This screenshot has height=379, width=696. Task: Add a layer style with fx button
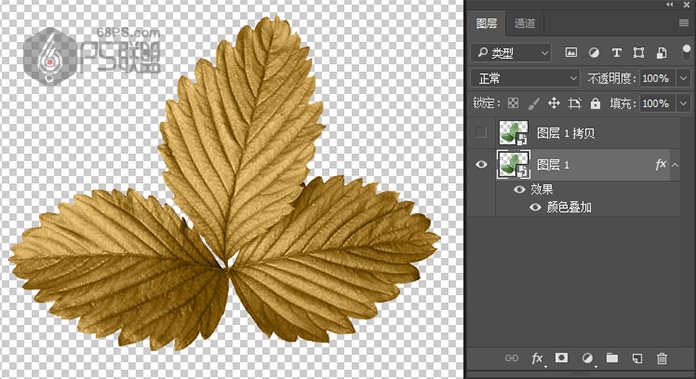pos(538,358)
